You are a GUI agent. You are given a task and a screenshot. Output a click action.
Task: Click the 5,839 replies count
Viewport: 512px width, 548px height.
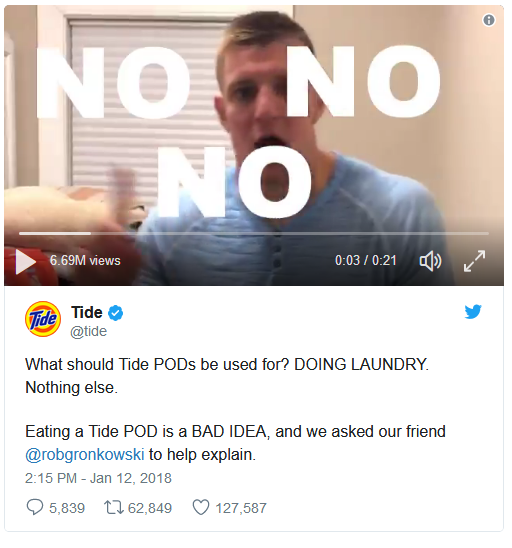(67, 508)
